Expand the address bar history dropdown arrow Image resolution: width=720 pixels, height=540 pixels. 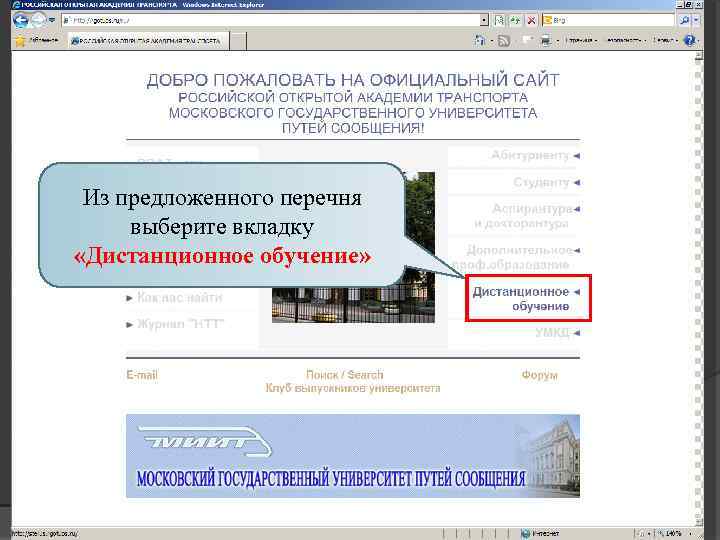click(484, 20)
